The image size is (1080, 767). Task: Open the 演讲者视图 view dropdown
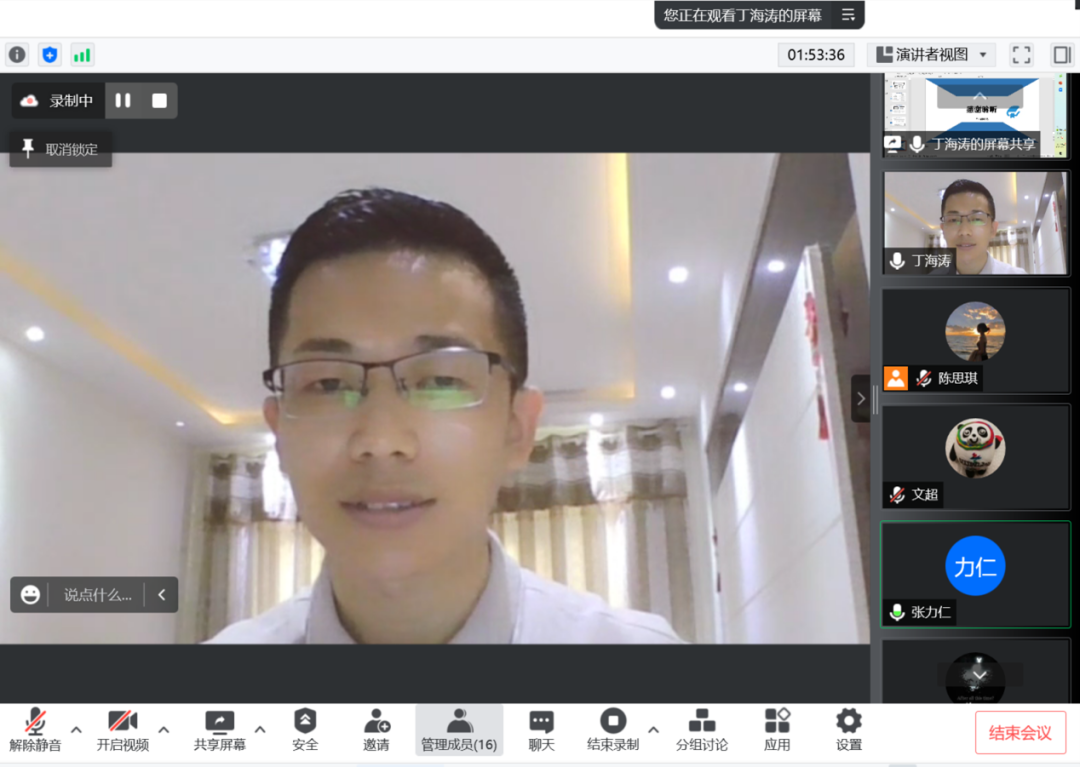point(931,55)
